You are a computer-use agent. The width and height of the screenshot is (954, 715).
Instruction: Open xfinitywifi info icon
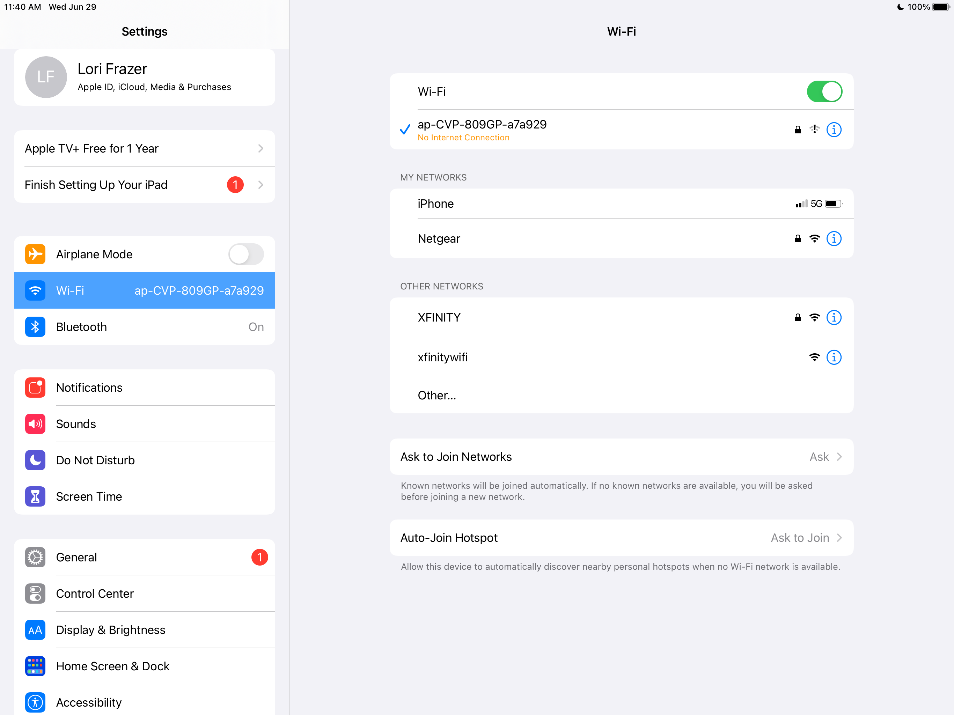[834, 357]
